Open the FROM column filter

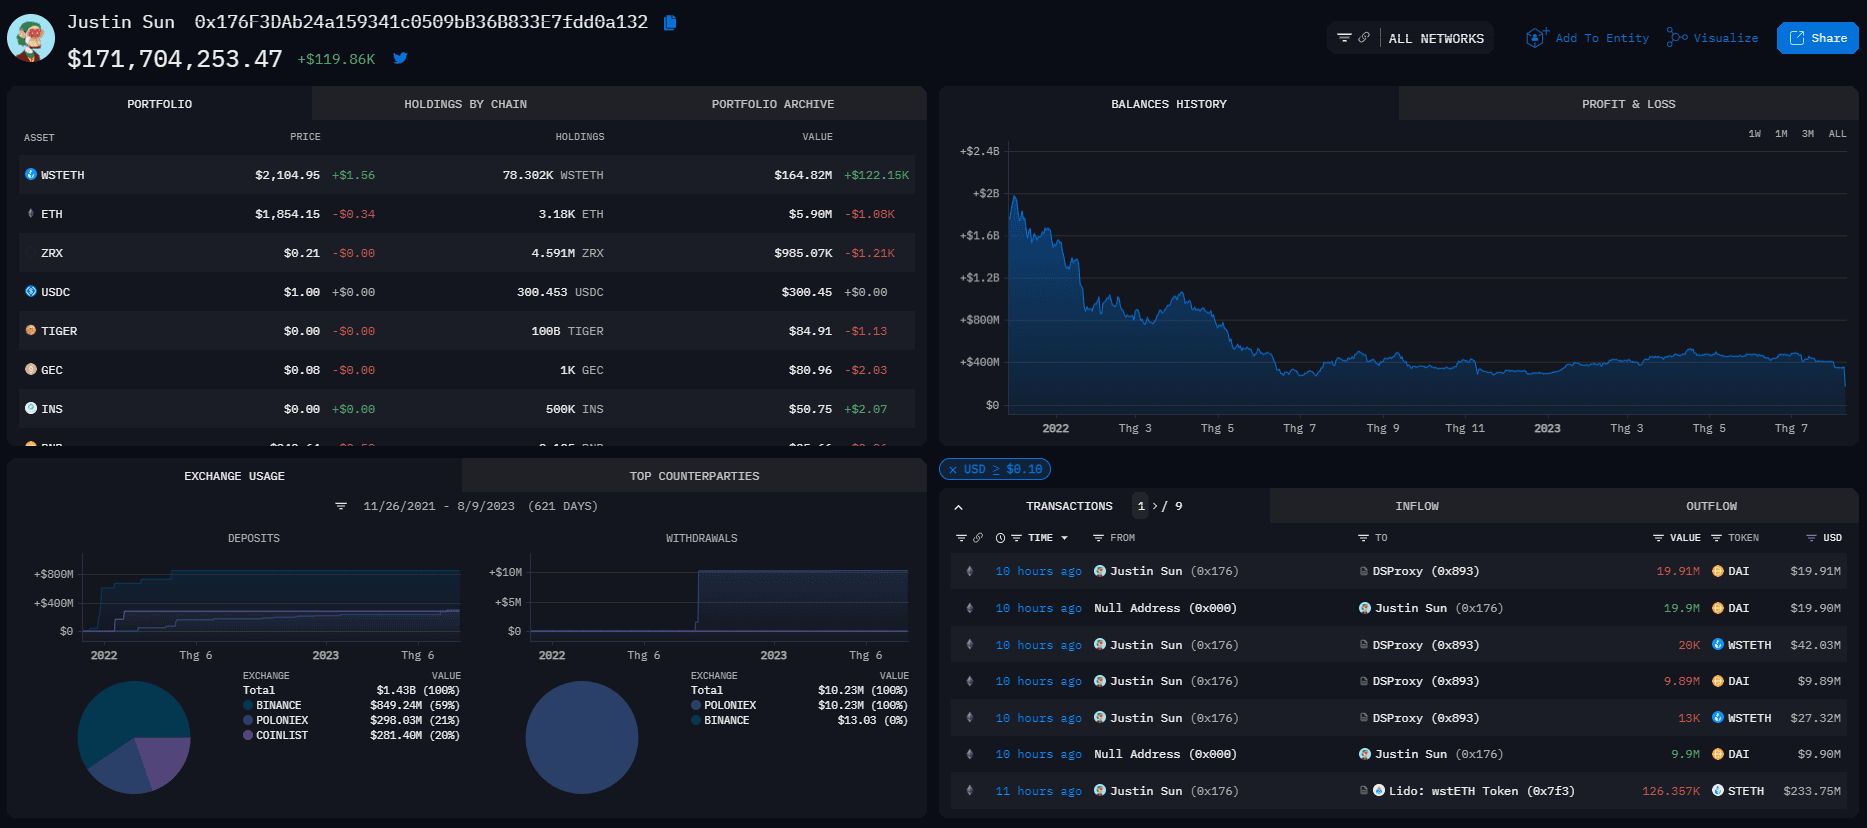click(1098, 538)
